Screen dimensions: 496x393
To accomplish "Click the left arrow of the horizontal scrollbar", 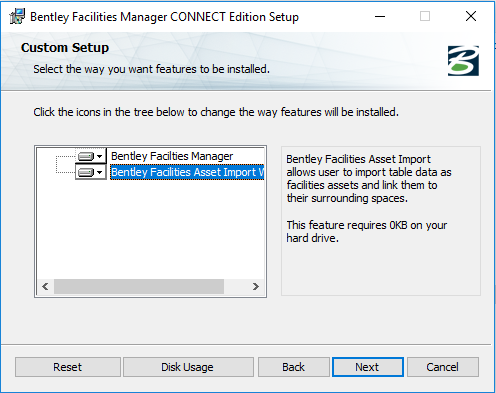I will coord(46,286).
